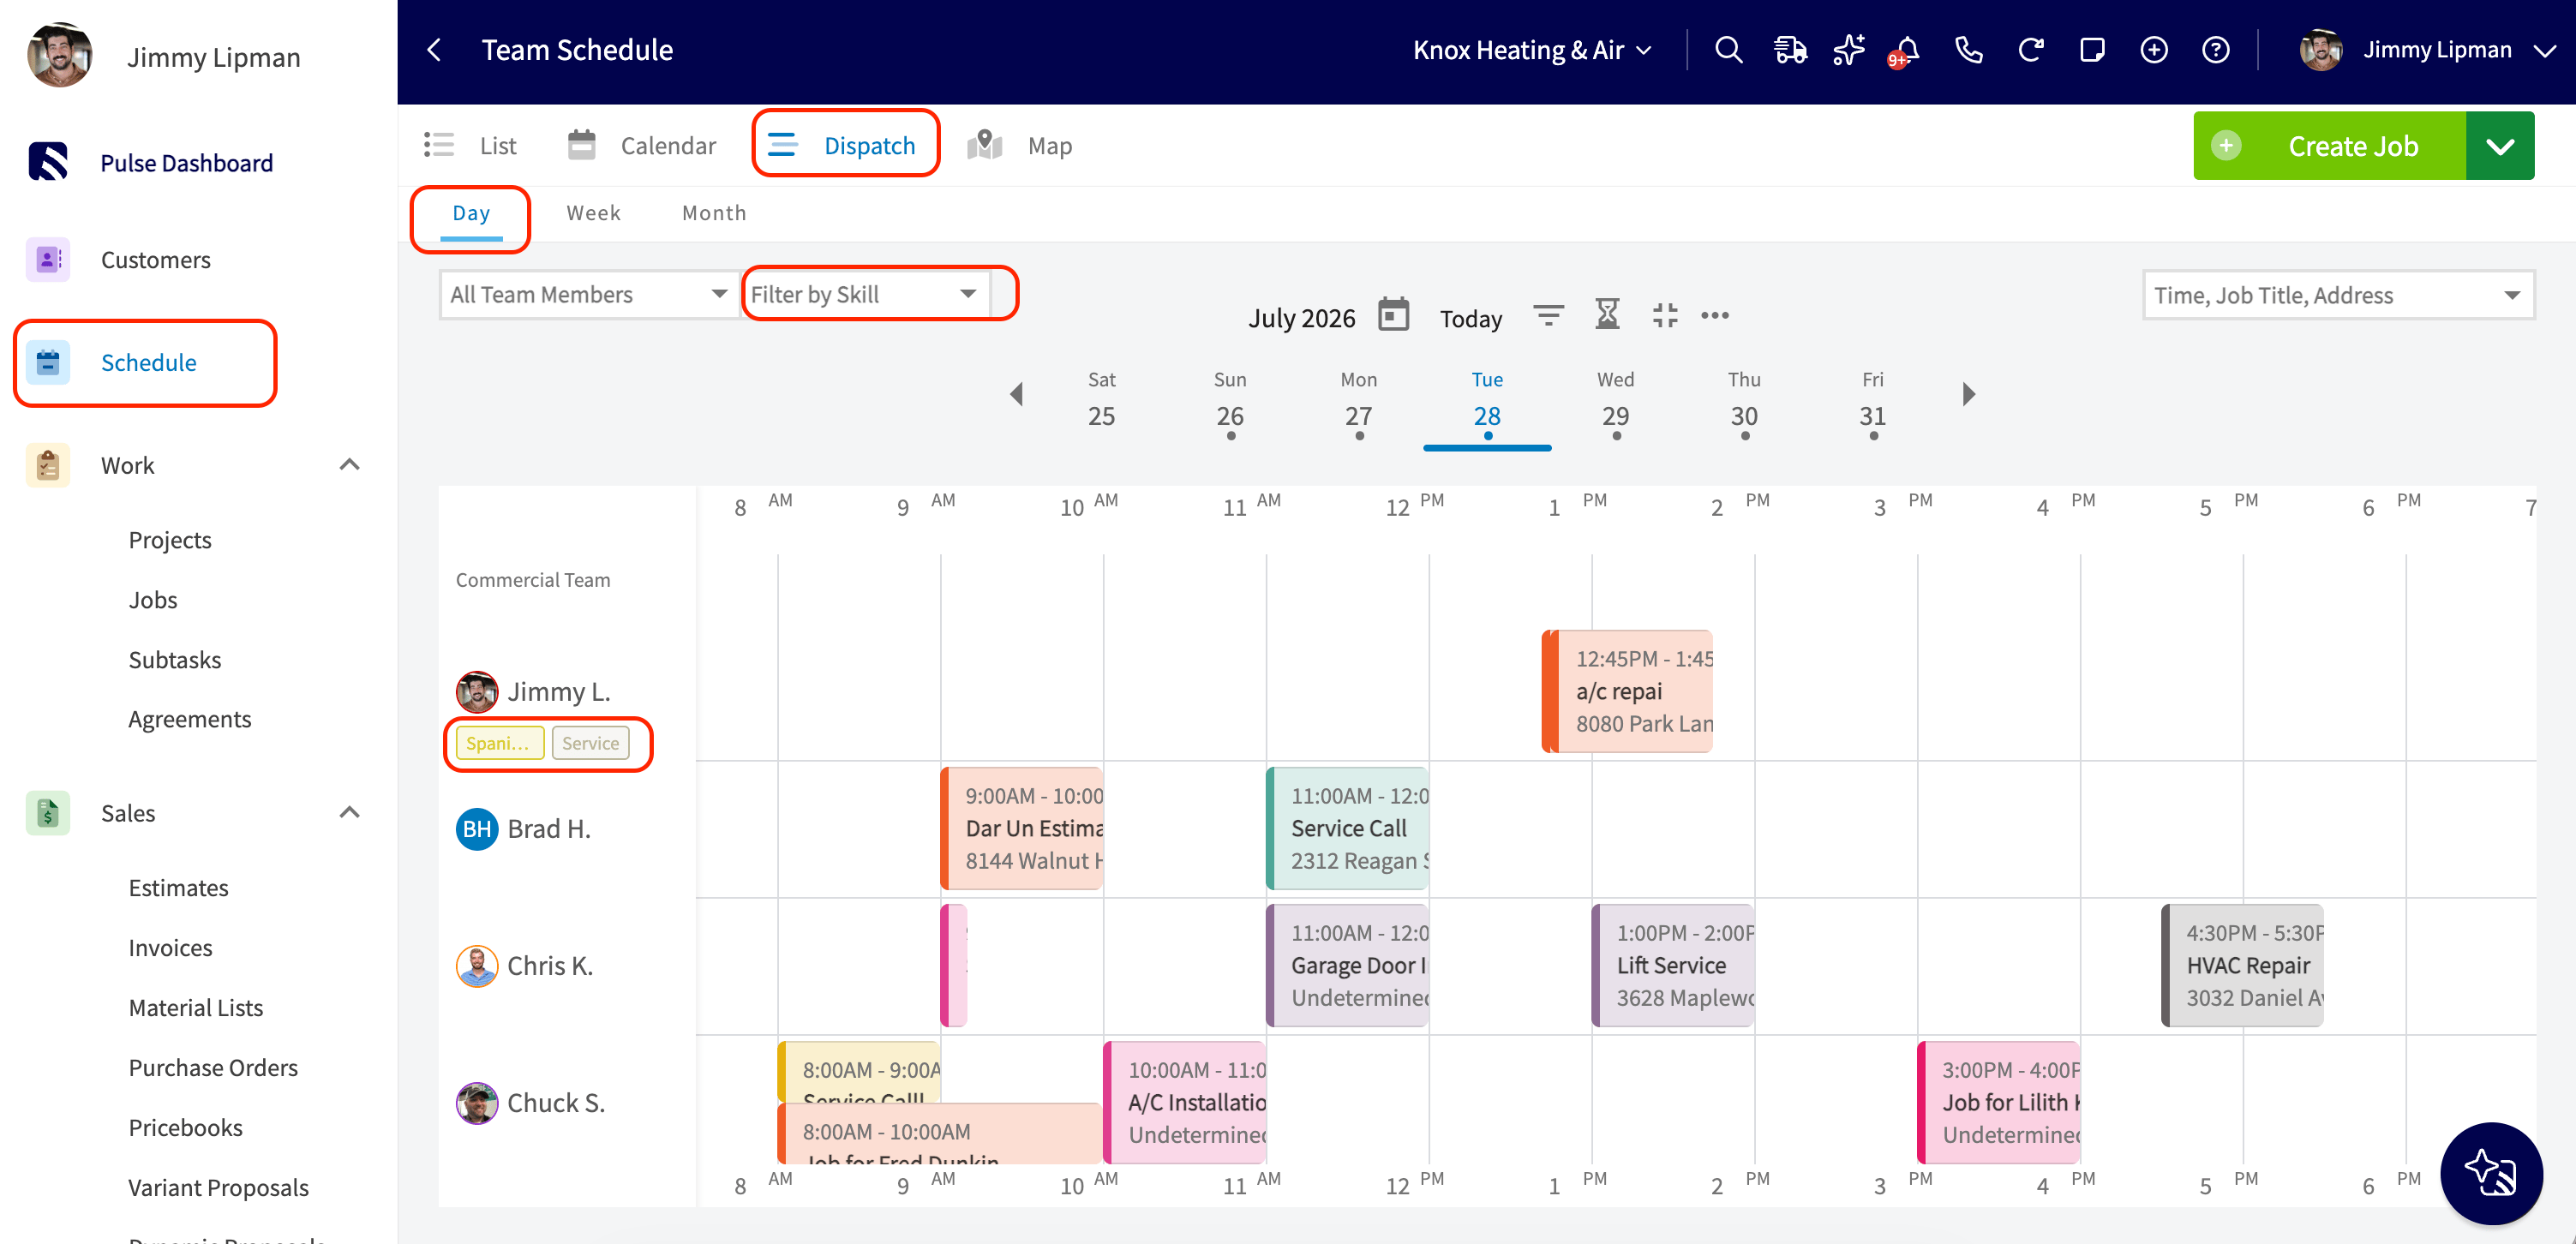
Task: Open All Team Members dropdown
Action: click(x=588, y=295)
